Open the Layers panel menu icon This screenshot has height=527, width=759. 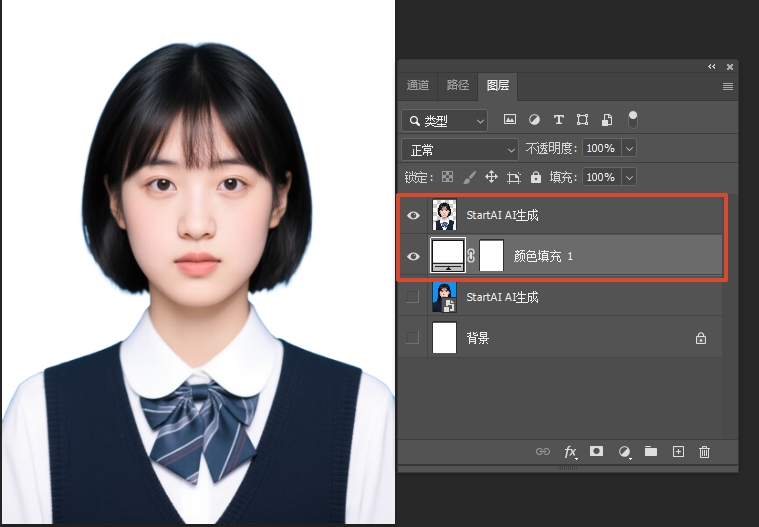(728, 86)
